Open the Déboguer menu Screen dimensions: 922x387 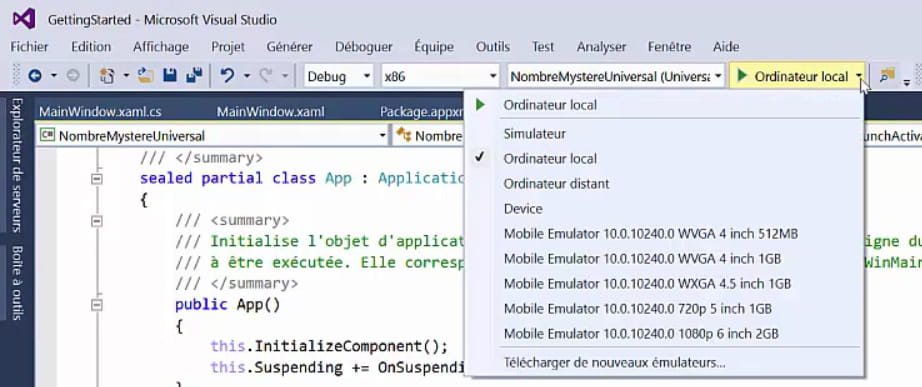click(x=363, y=47)
